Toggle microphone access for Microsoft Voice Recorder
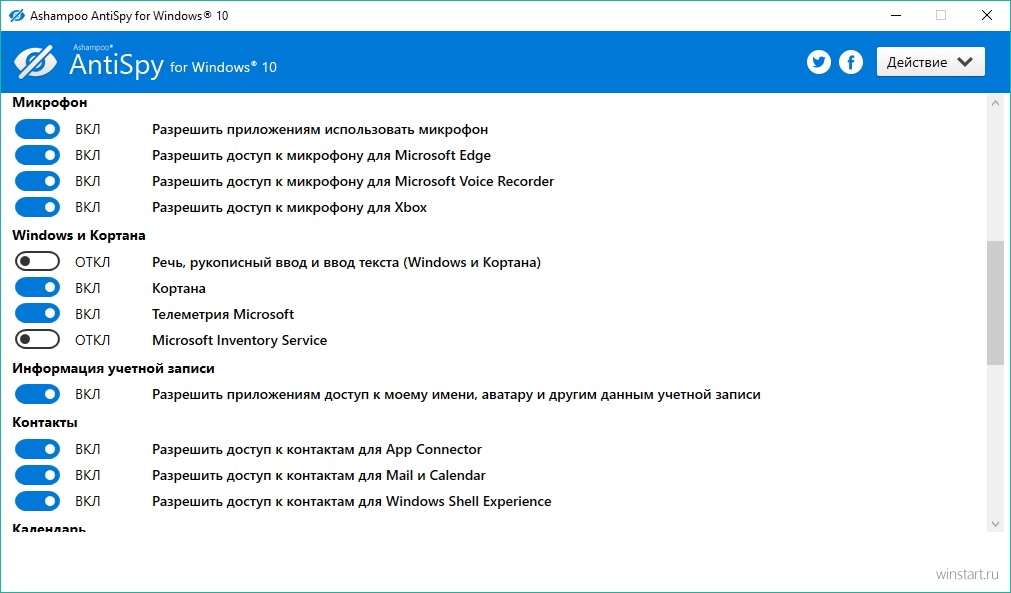The image size is (1011, 593). click(37, 181)
